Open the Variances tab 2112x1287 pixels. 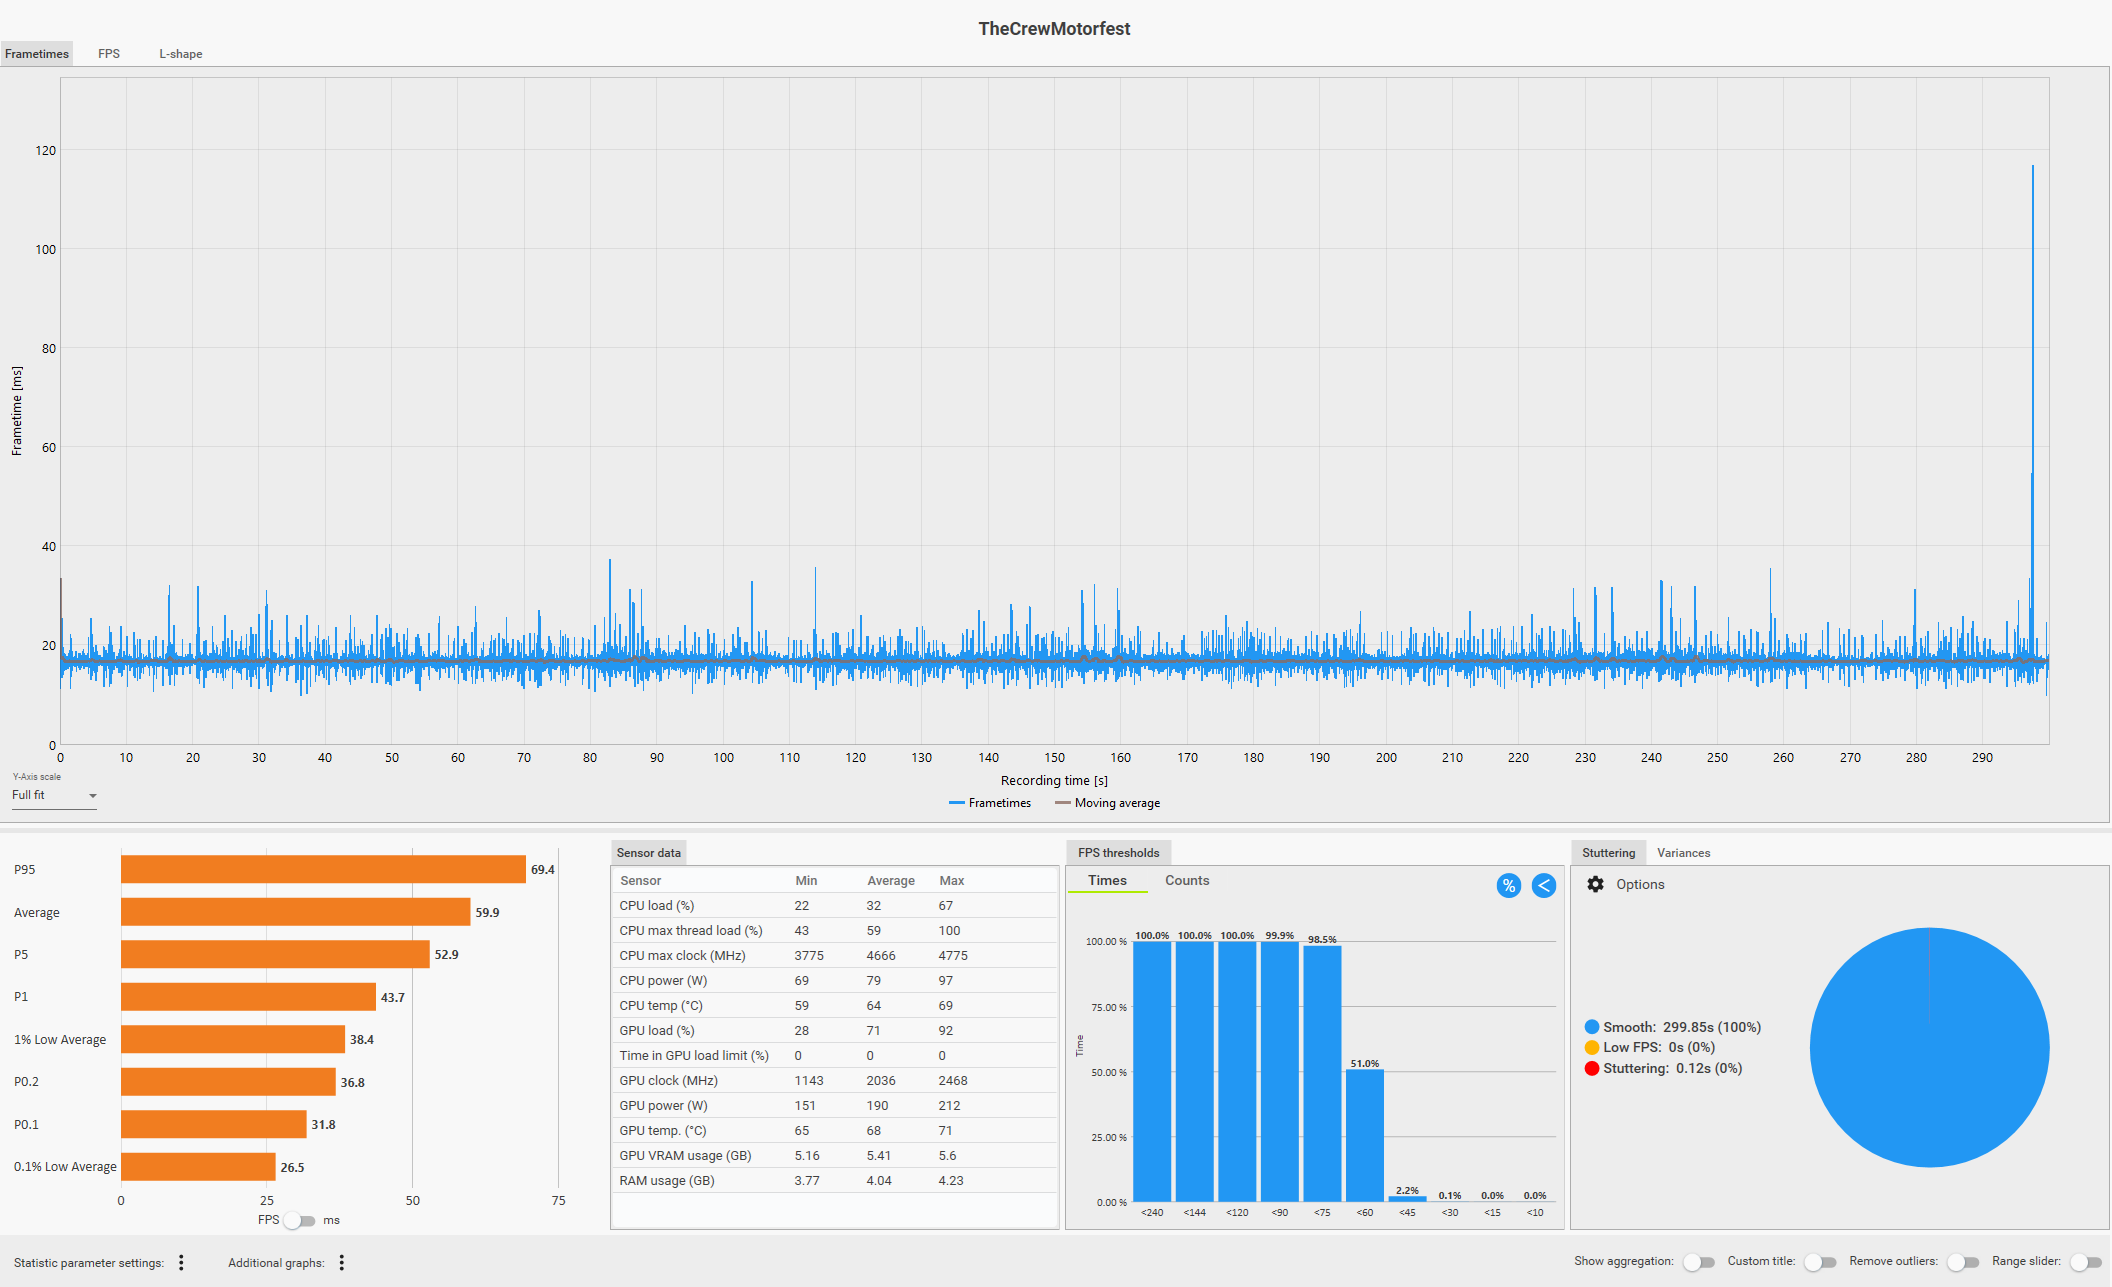tap(1683, 853)
